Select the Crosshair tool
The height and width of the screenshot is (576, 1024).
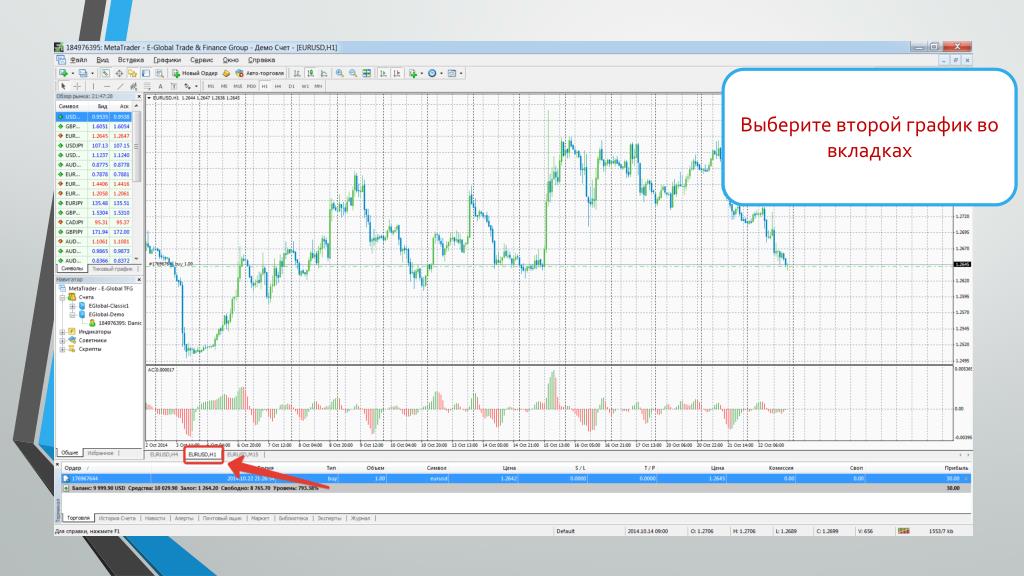[x=77, y=86]
